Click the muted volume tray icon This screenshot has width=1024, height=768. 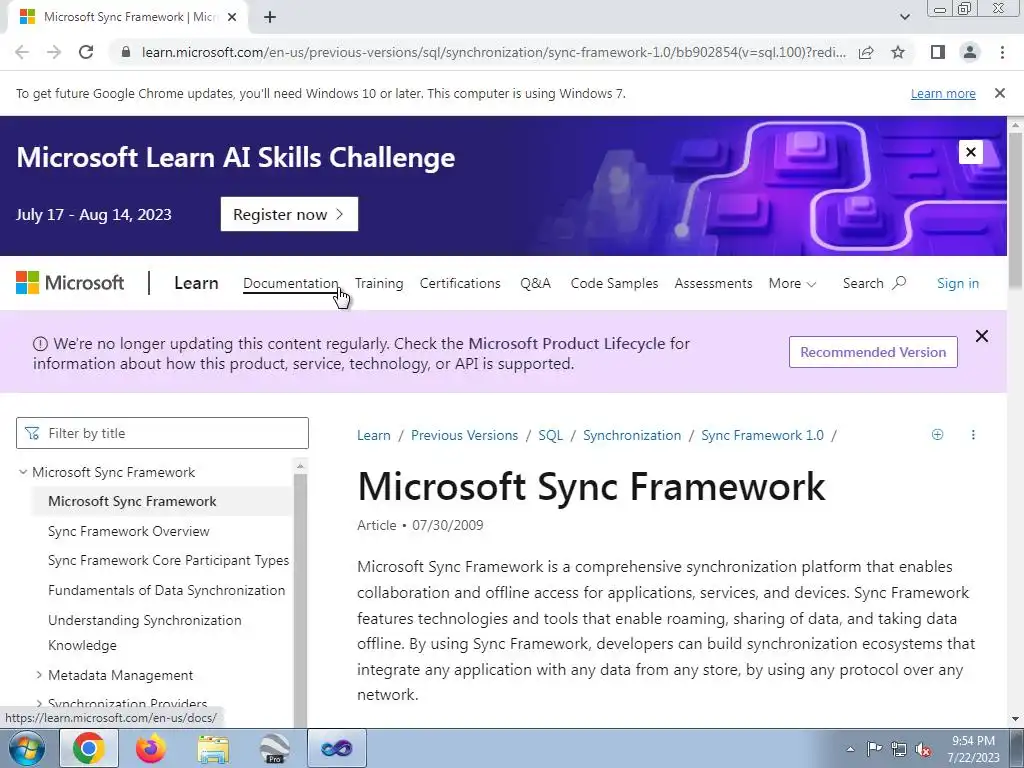[923, 749]
